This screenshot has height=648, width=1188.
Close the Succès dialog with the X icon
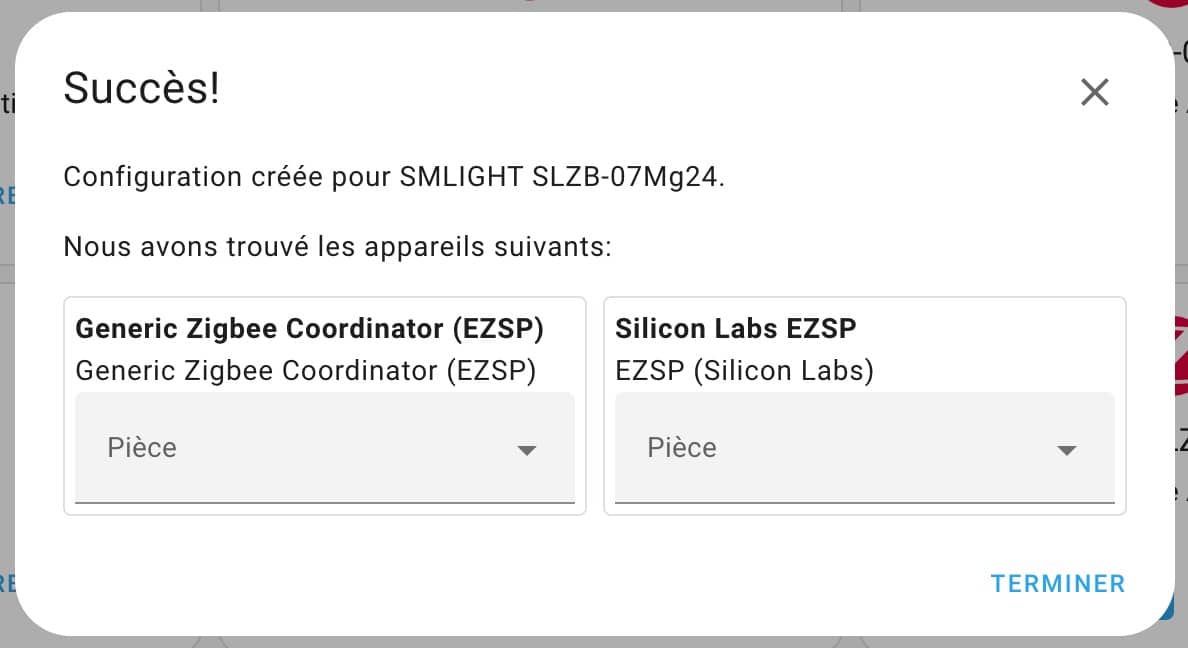1094,92
